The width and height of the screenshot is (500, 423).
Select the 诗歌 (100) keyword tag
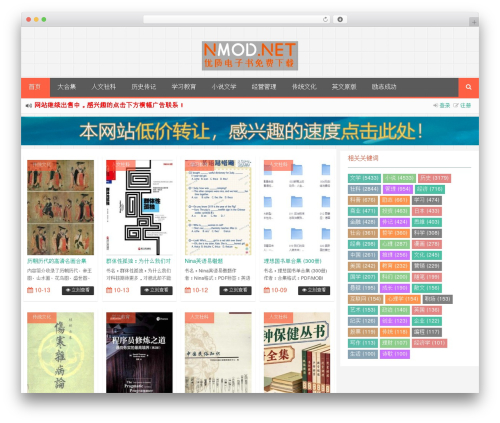click(x=395, y=354)
